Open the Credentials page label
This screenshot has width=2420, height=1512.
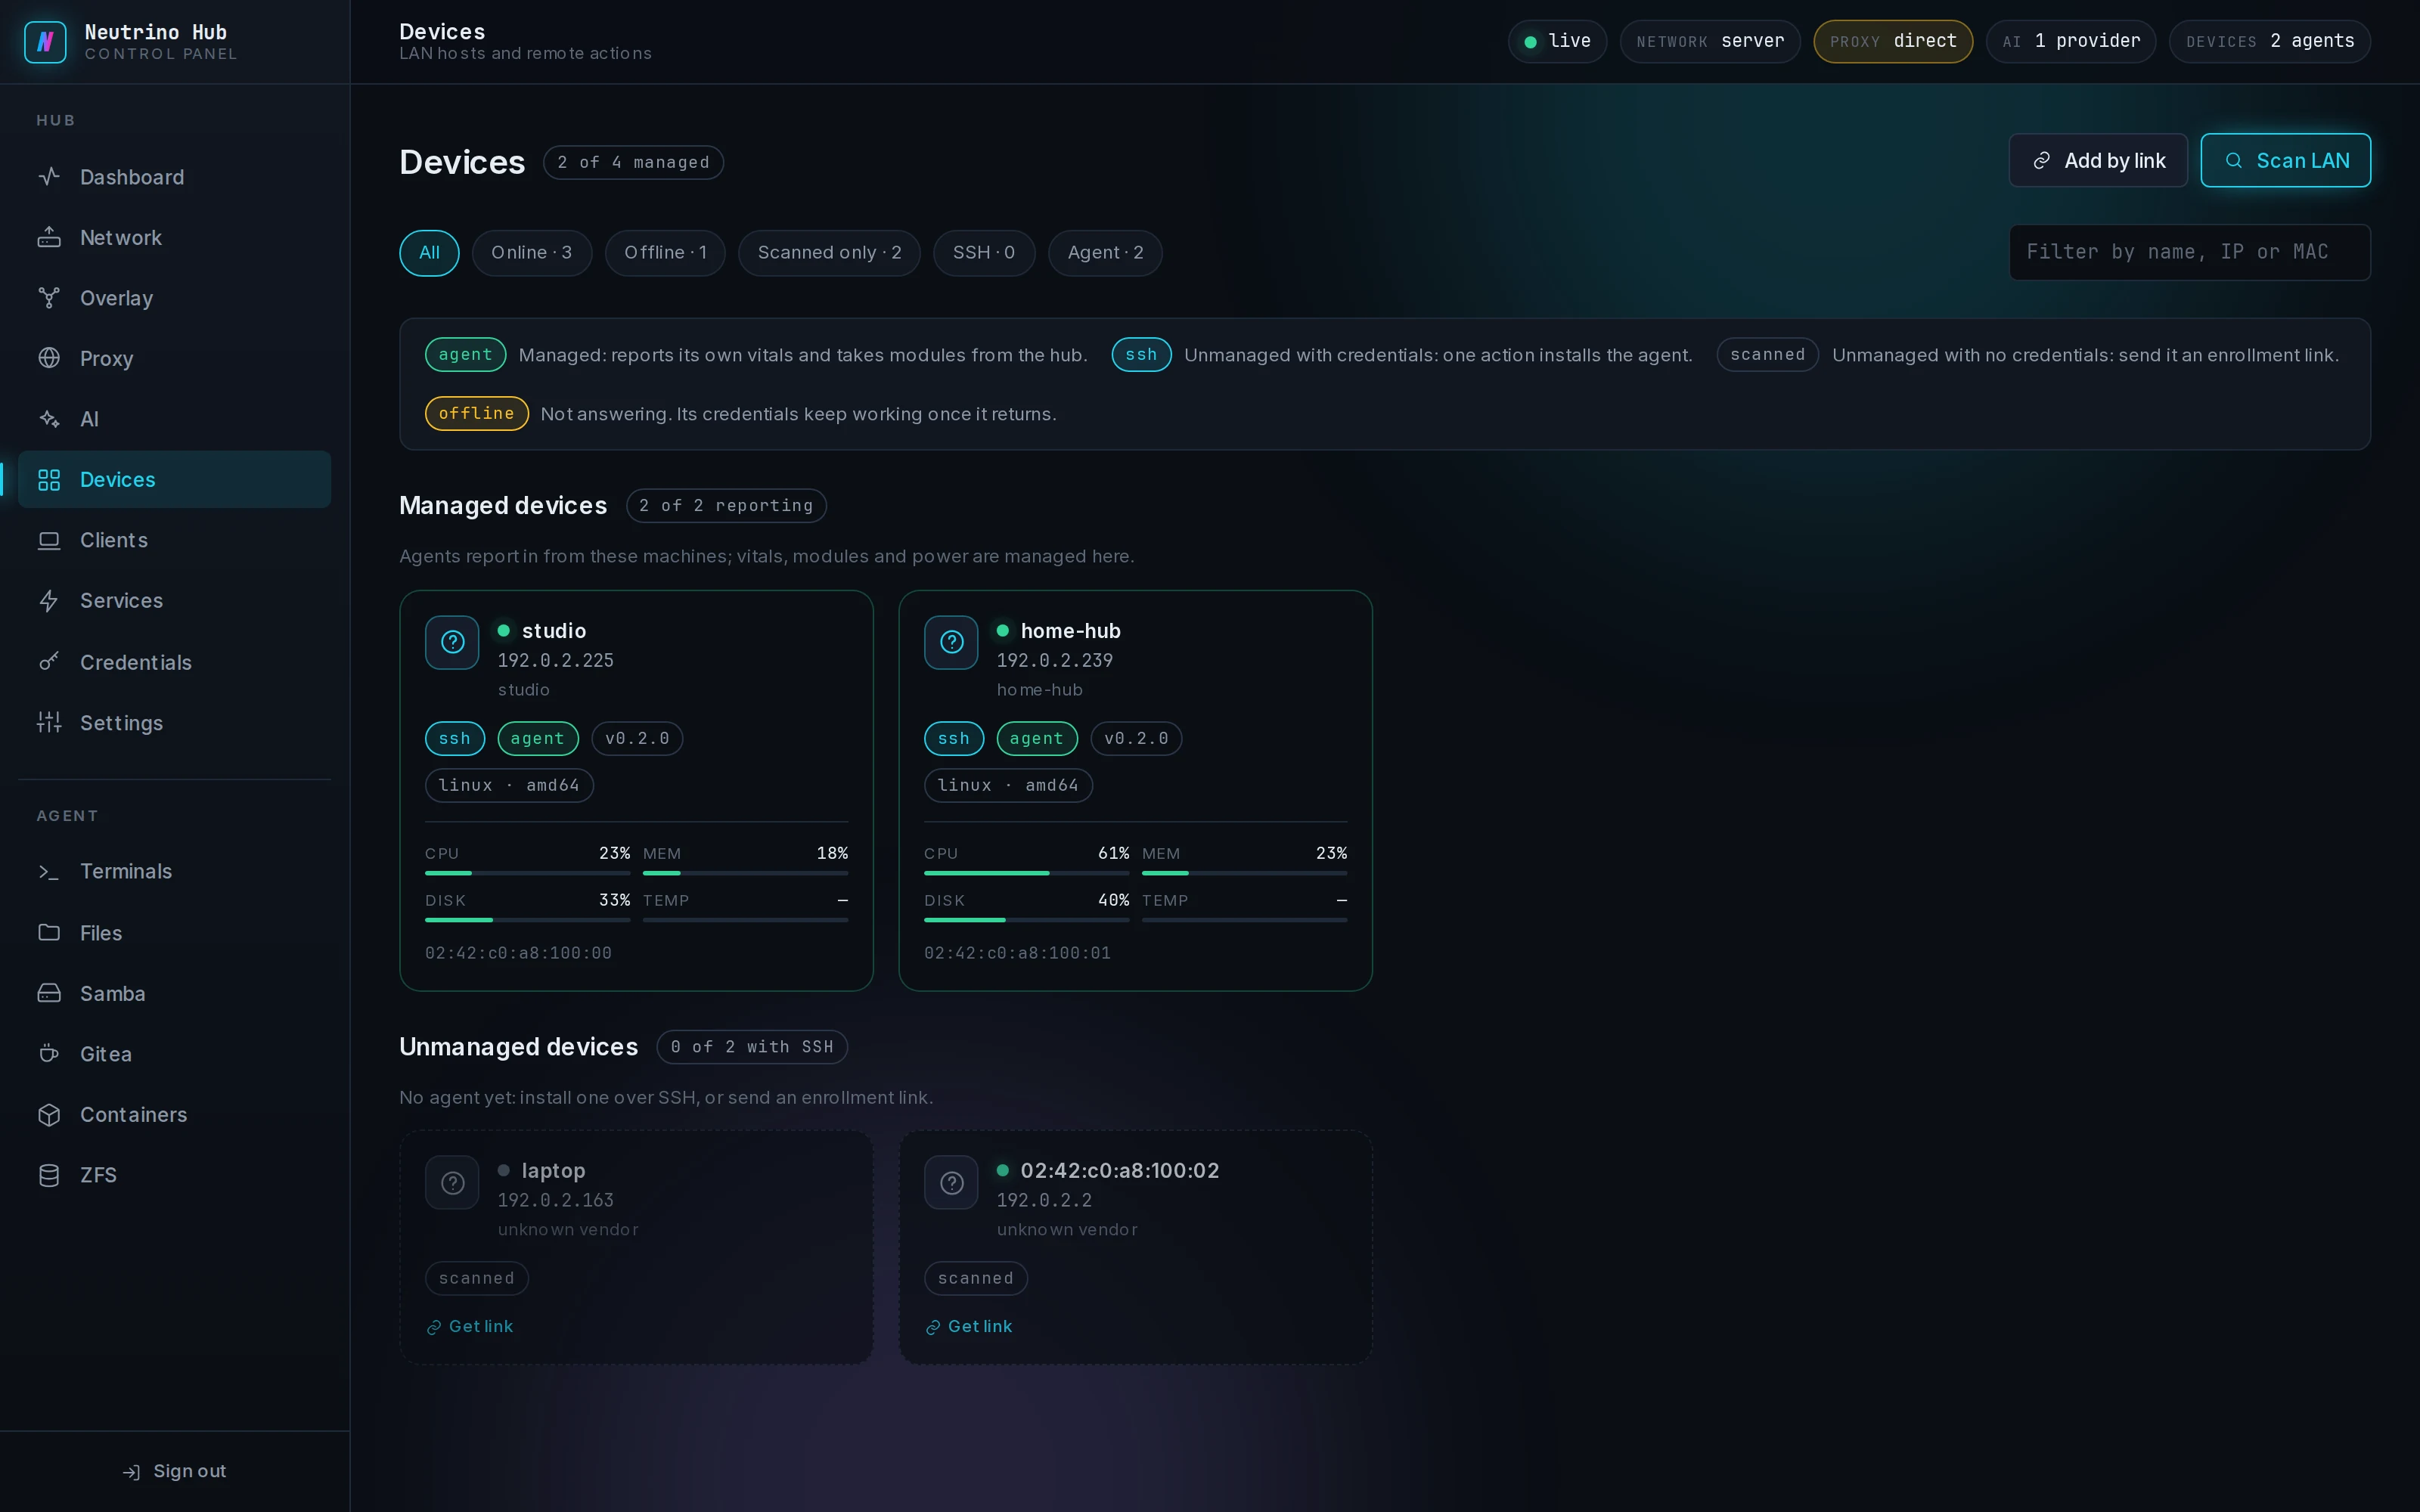tap(136, 662)
